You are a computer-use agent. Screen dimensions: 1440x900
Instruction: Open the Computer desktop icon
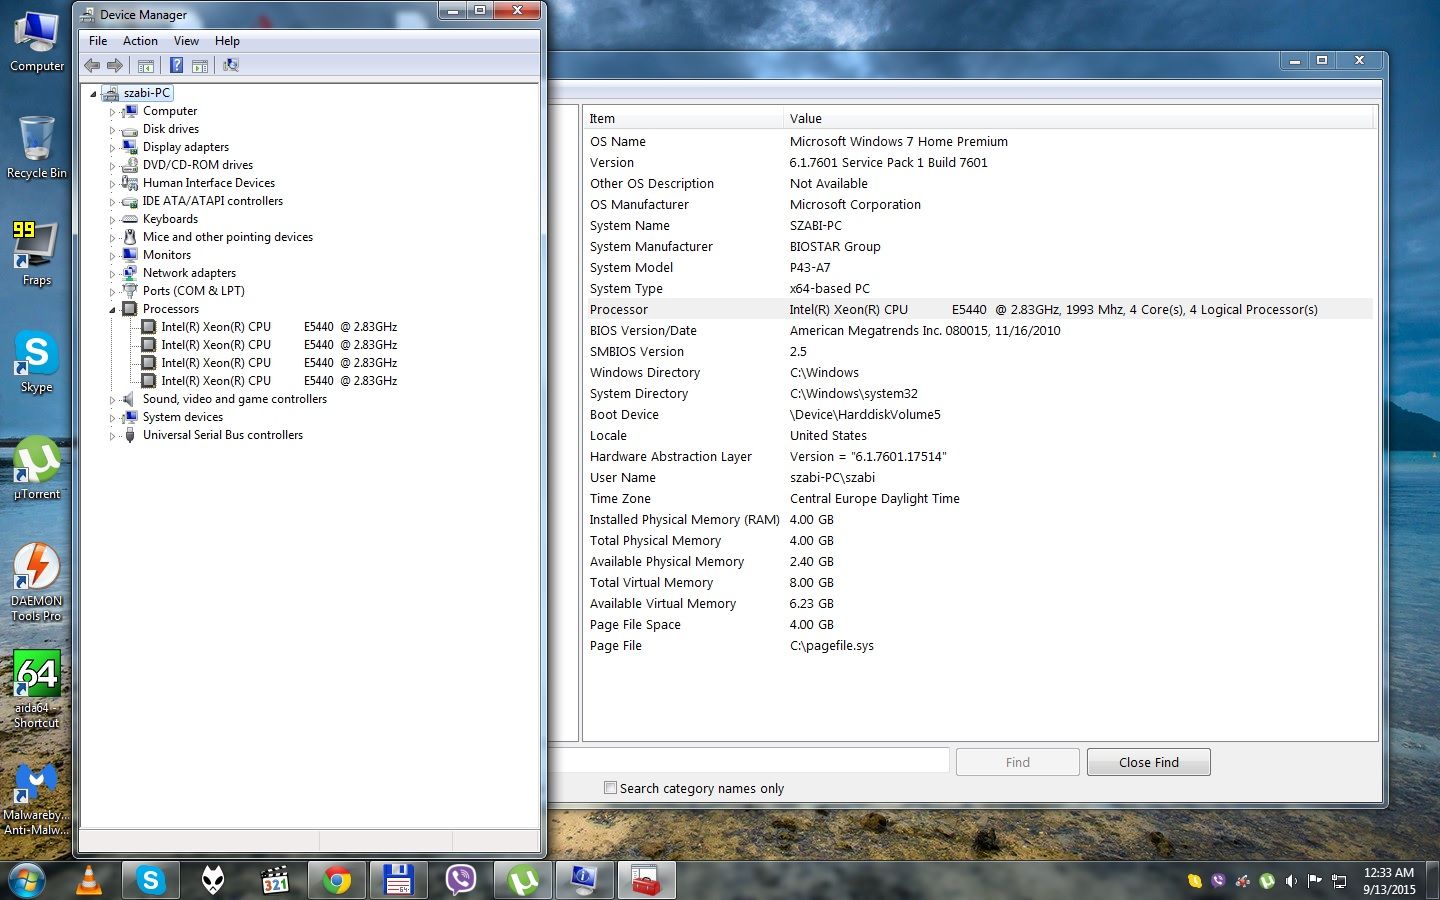[37, 42]
